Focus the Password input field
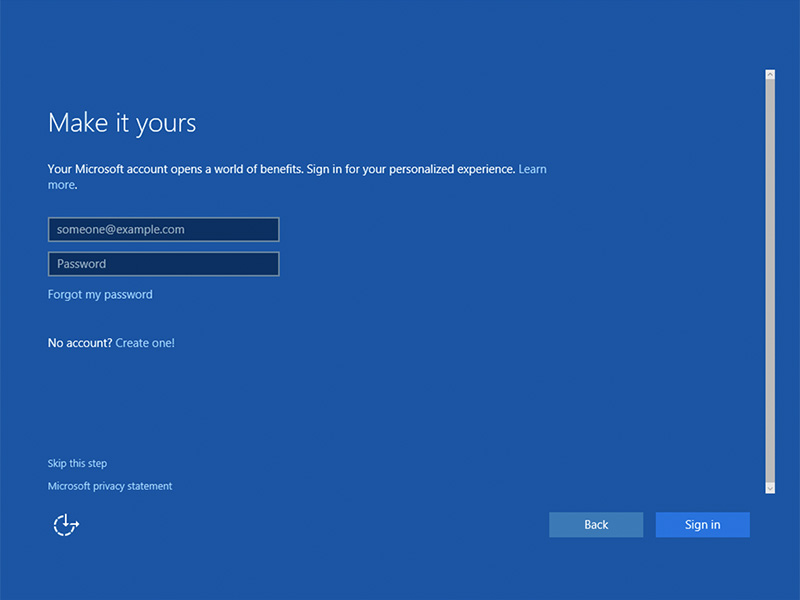Screen dimensions: 800x600 163,264
